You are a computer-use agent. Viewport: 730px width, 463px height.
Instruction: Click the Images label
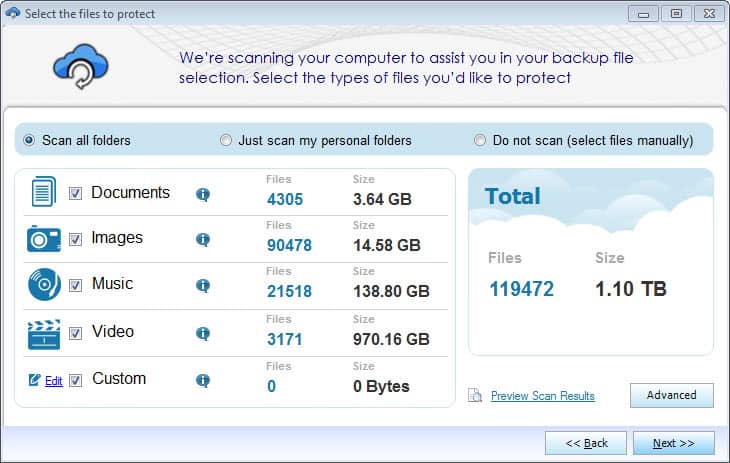coord(117,238)
